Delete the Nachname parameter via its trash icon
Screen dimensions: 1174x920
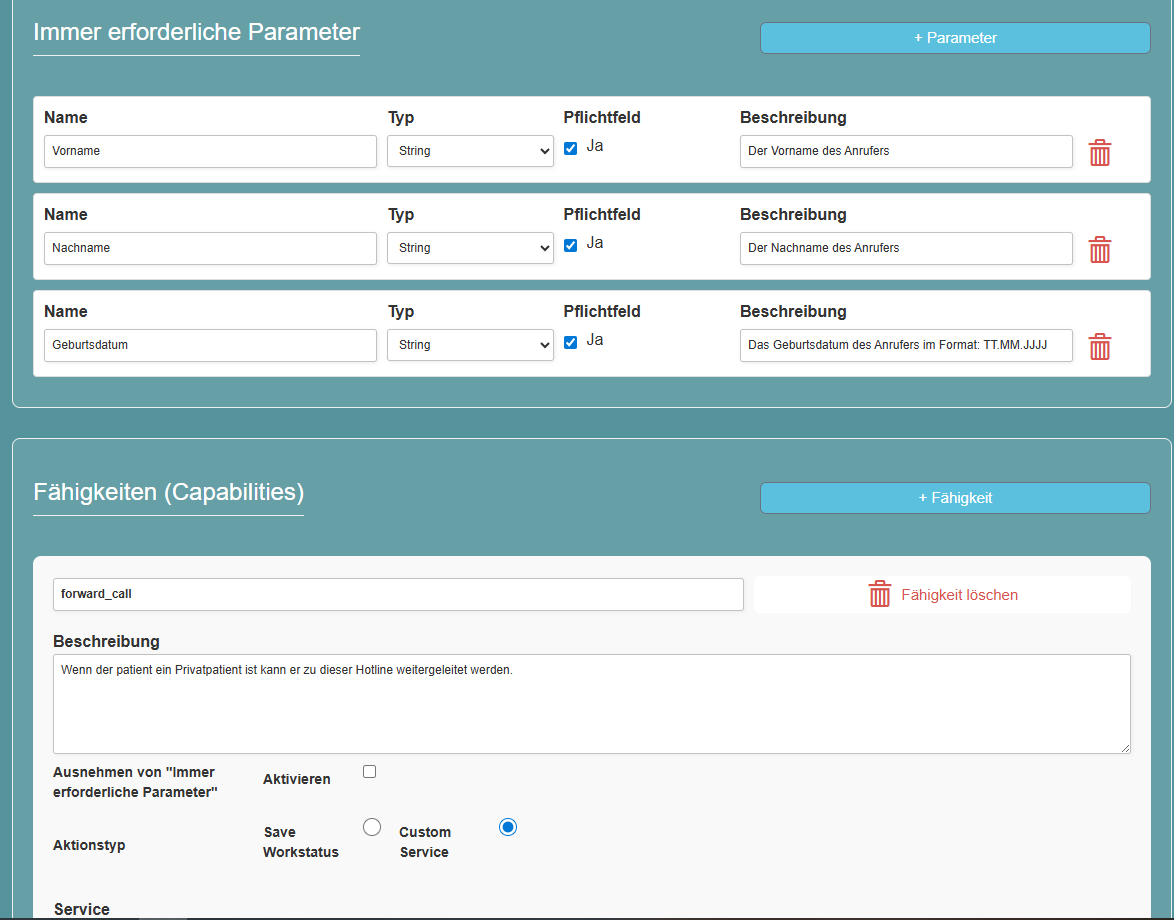[1100, 250]
